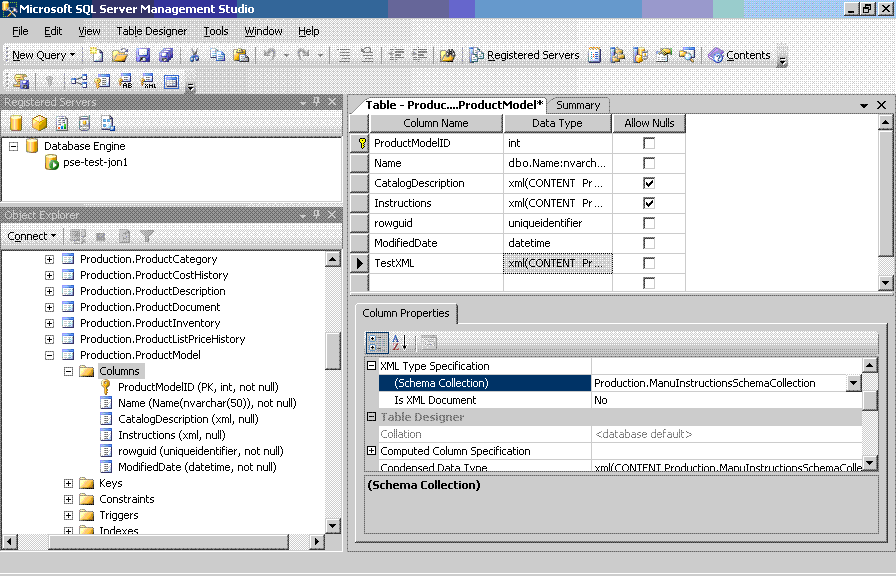Screen dimensions: 896x576
Task: Open the File menu
Action: click(20, 31)
